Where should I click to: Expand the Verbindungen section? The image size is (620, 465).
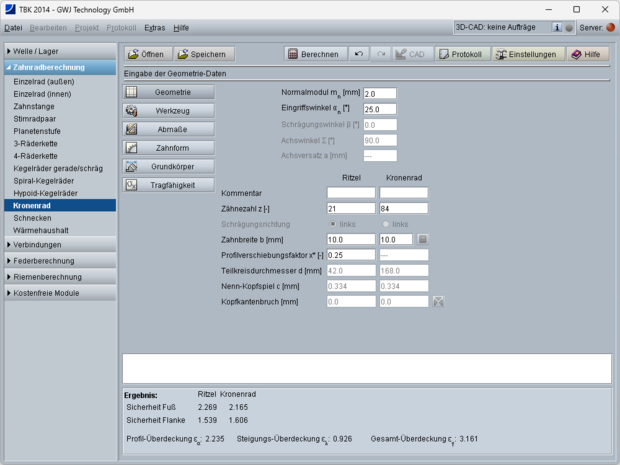(x=58, y=244)
